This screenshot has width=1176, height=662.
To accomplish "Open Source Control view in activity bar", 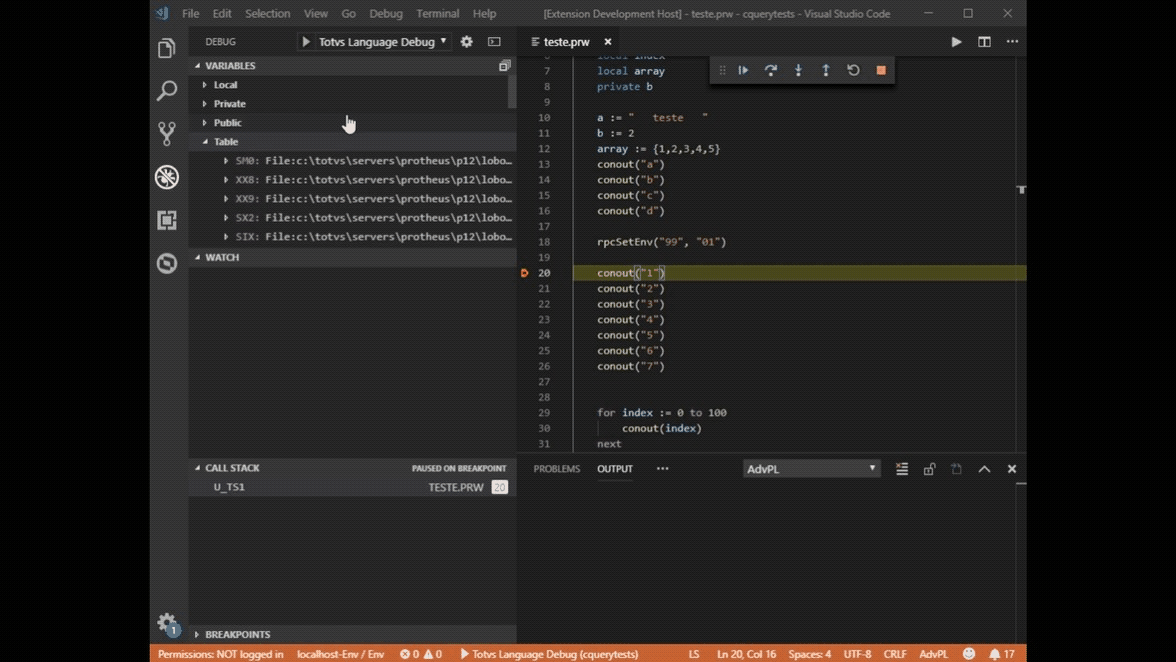I will 166,133.
